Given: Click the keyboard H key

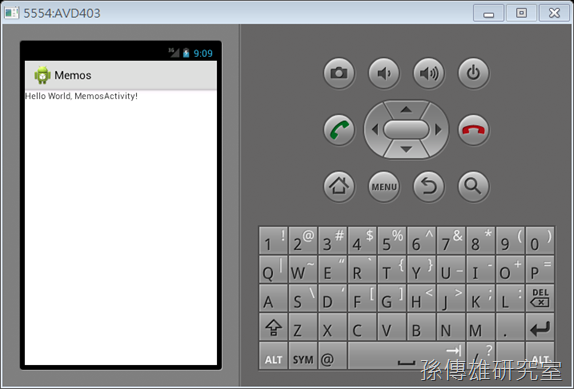Looking at the screenshot, I should pos(421,298).
